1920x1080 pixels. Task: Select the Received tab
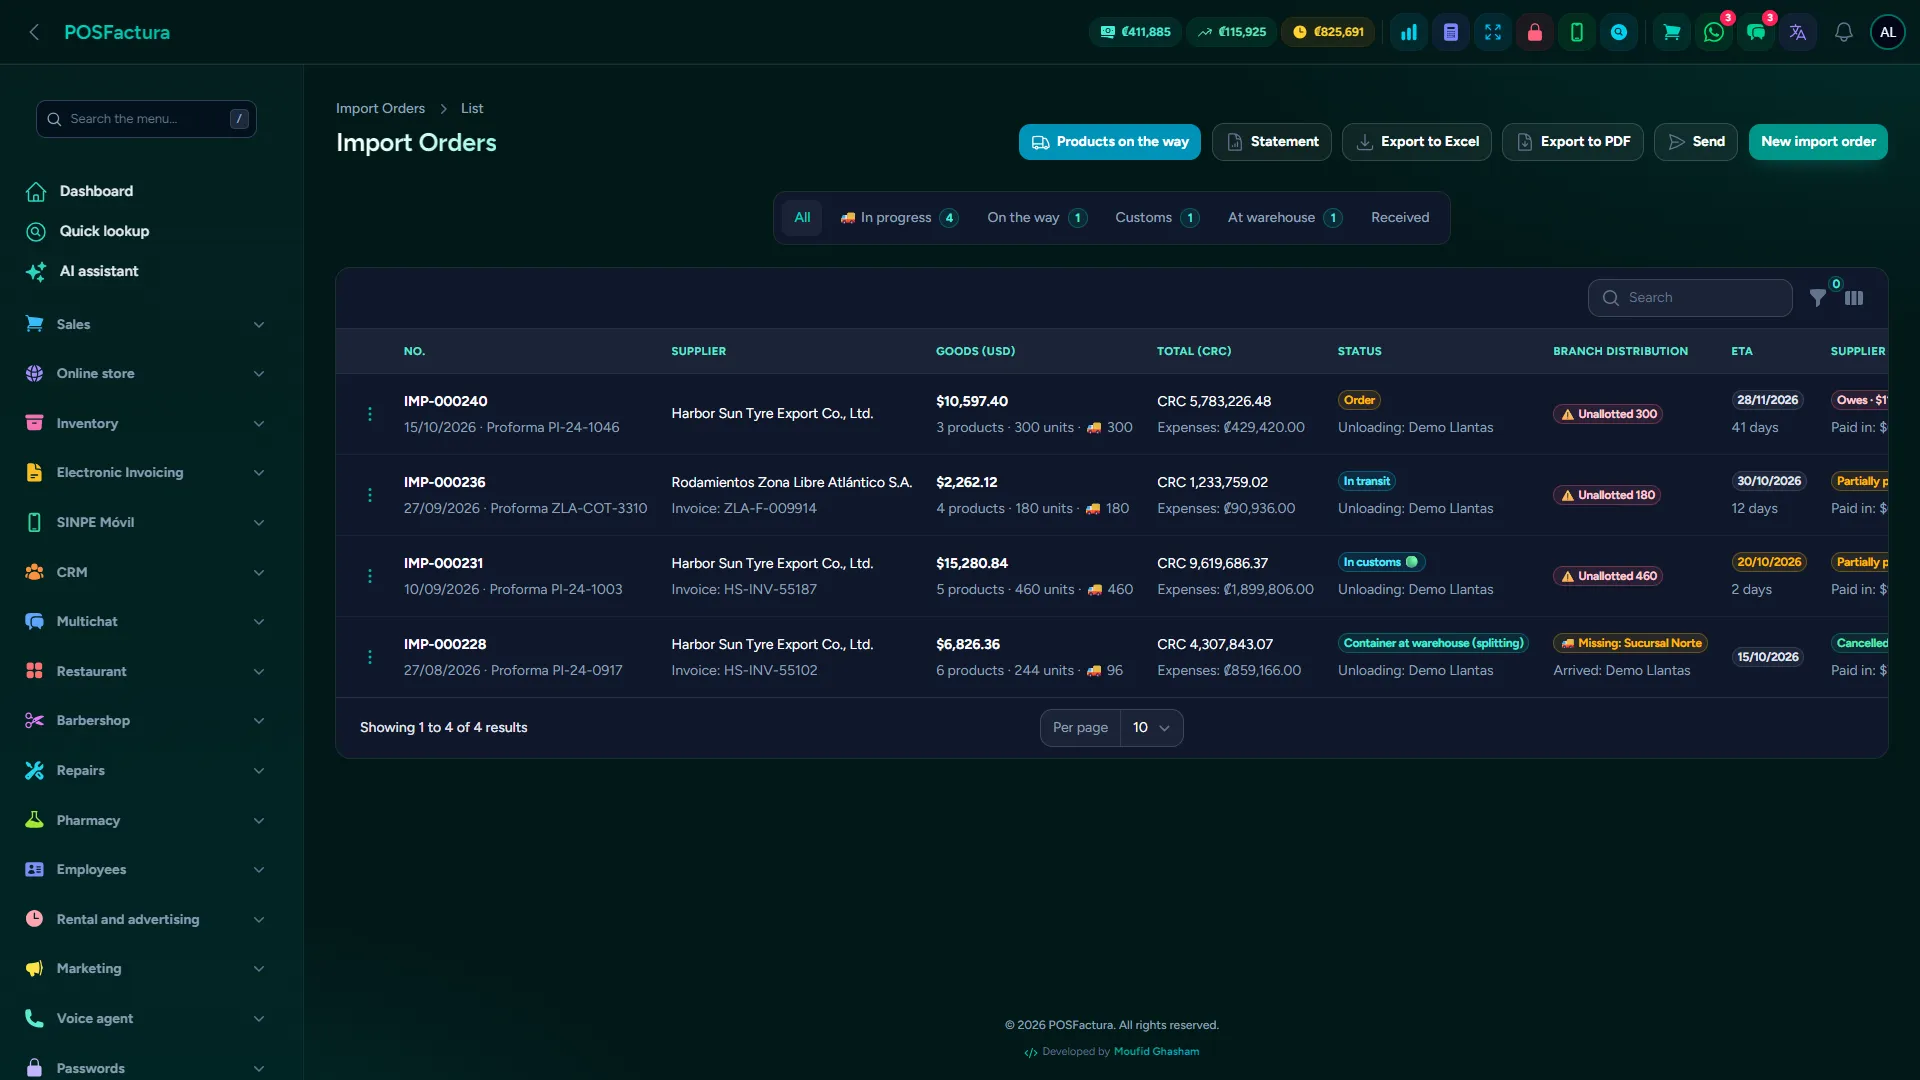click(x=1400, y=218)
